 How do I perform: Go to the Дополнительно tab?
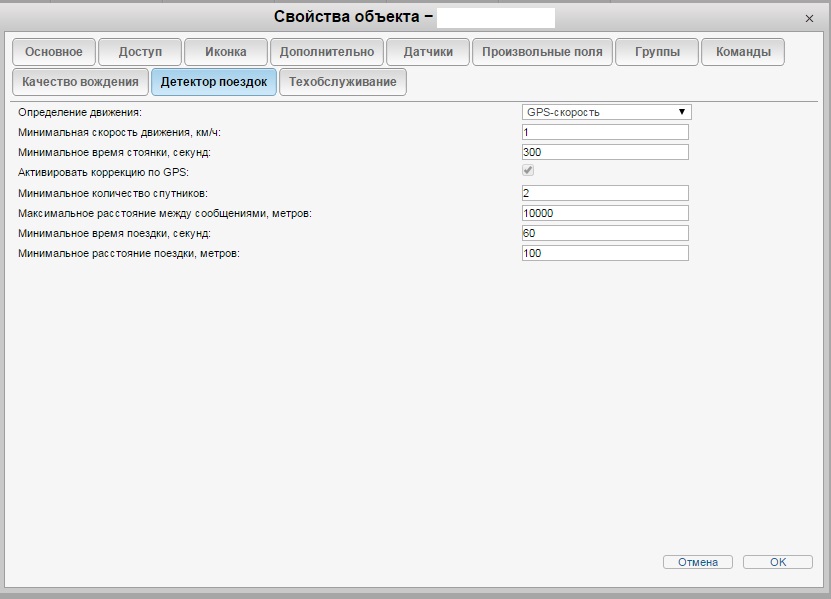(x=327, y=52)
